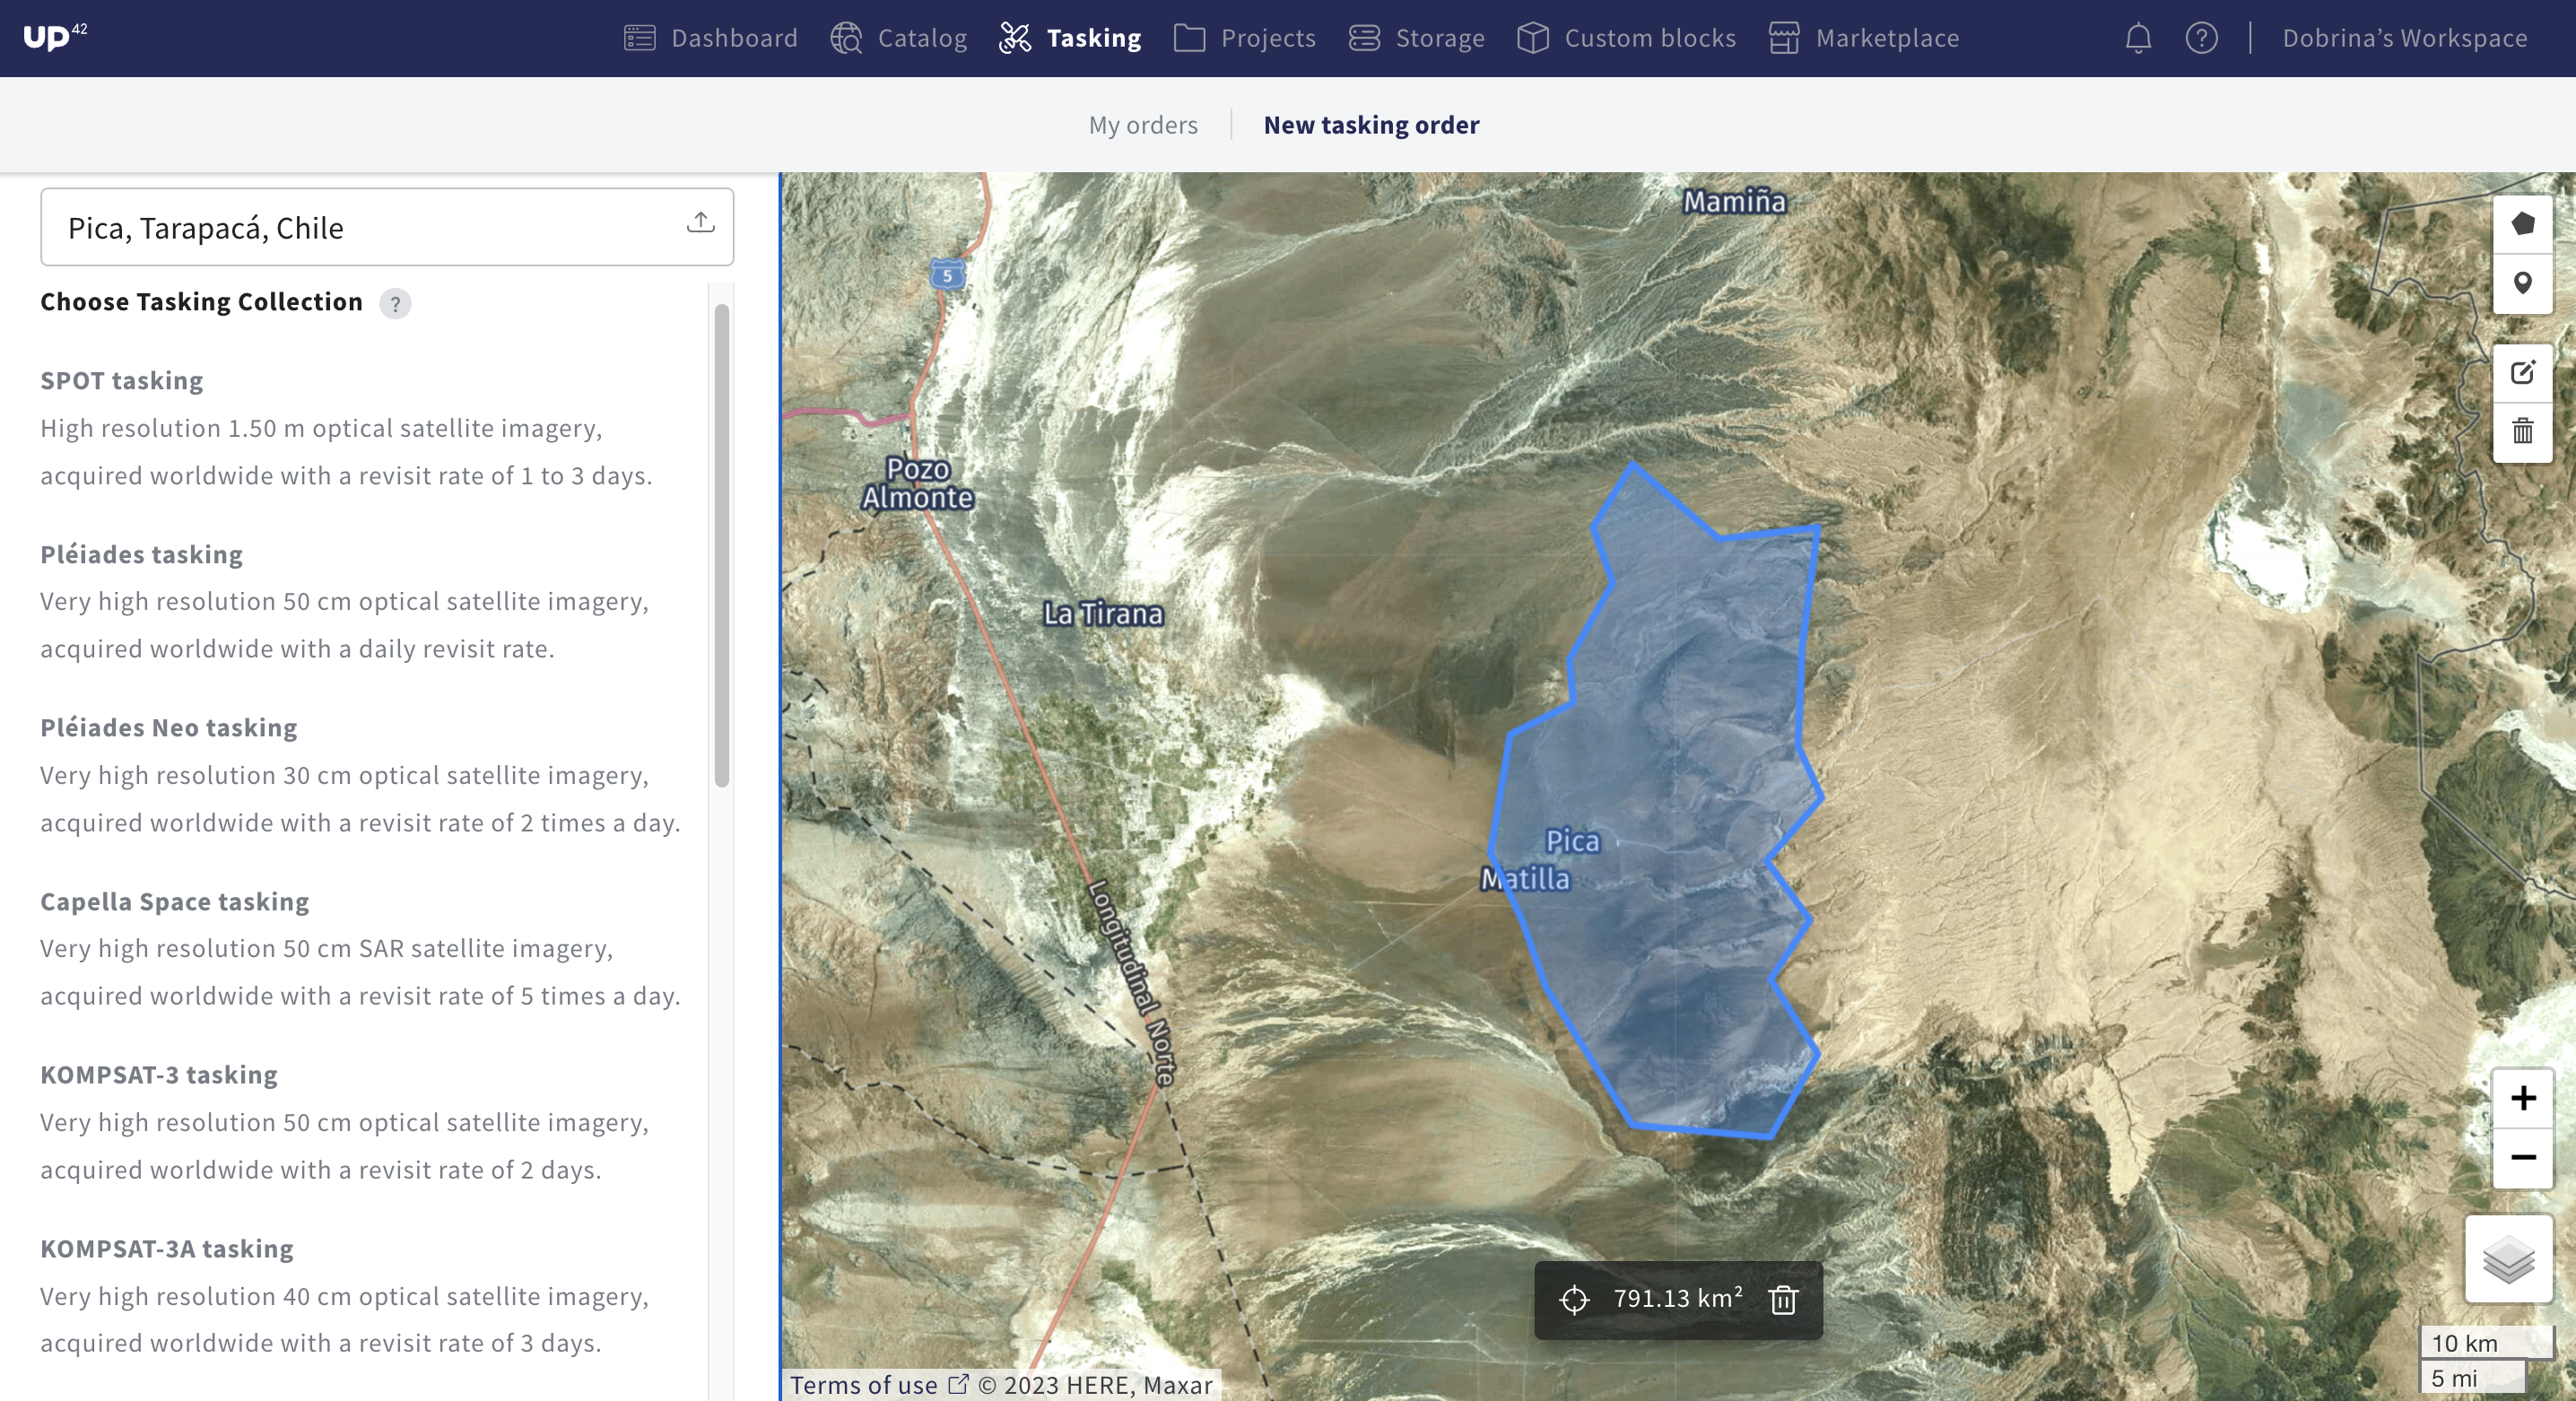Open the map layers switcher
Image resolution: width=2576 pixels, height=1401 pixels.
coord(2508,1259)
